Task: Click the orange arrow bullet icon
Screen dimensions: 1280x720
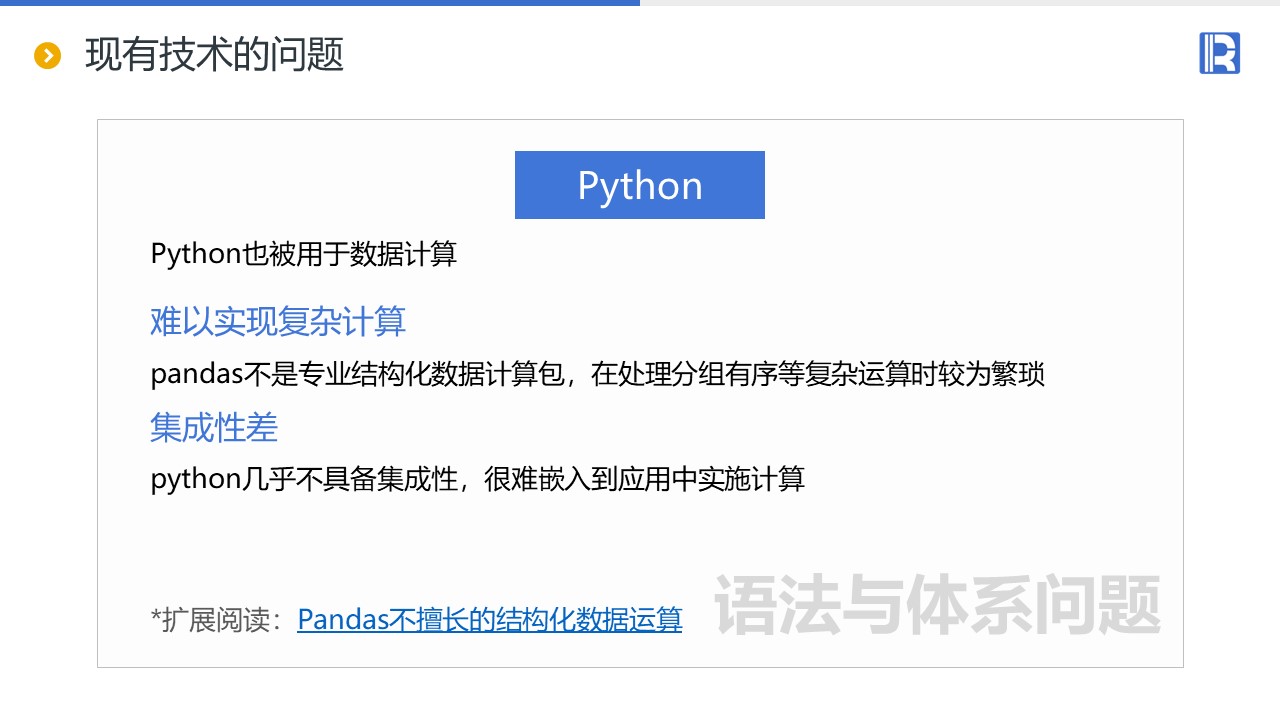Action: (47, 55)
